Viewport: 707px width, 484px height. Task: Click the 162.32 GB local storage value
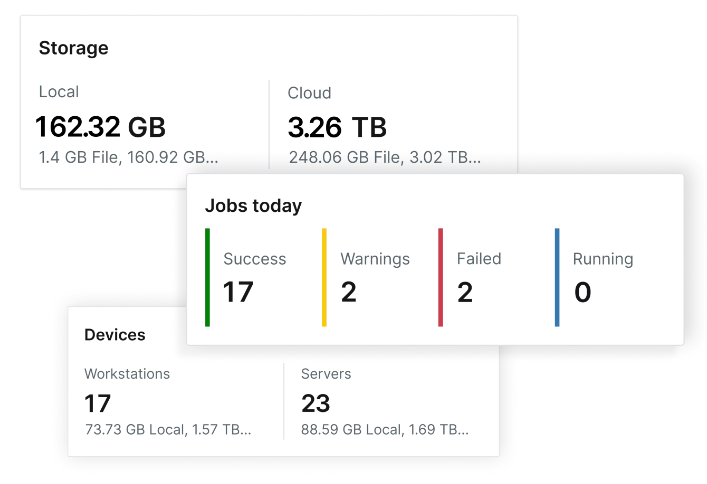click(x=100, y=127)
